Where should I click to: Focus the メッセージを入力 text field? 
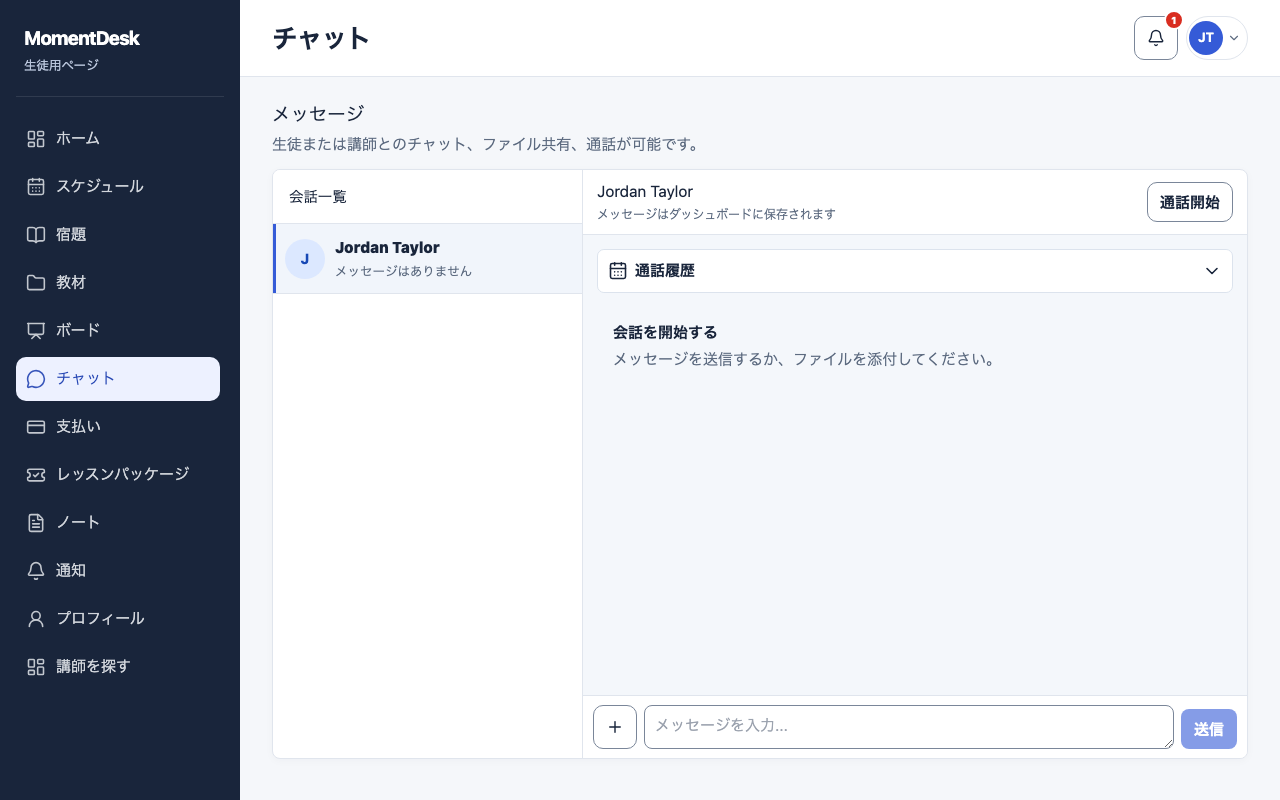(x=909, y=727)
